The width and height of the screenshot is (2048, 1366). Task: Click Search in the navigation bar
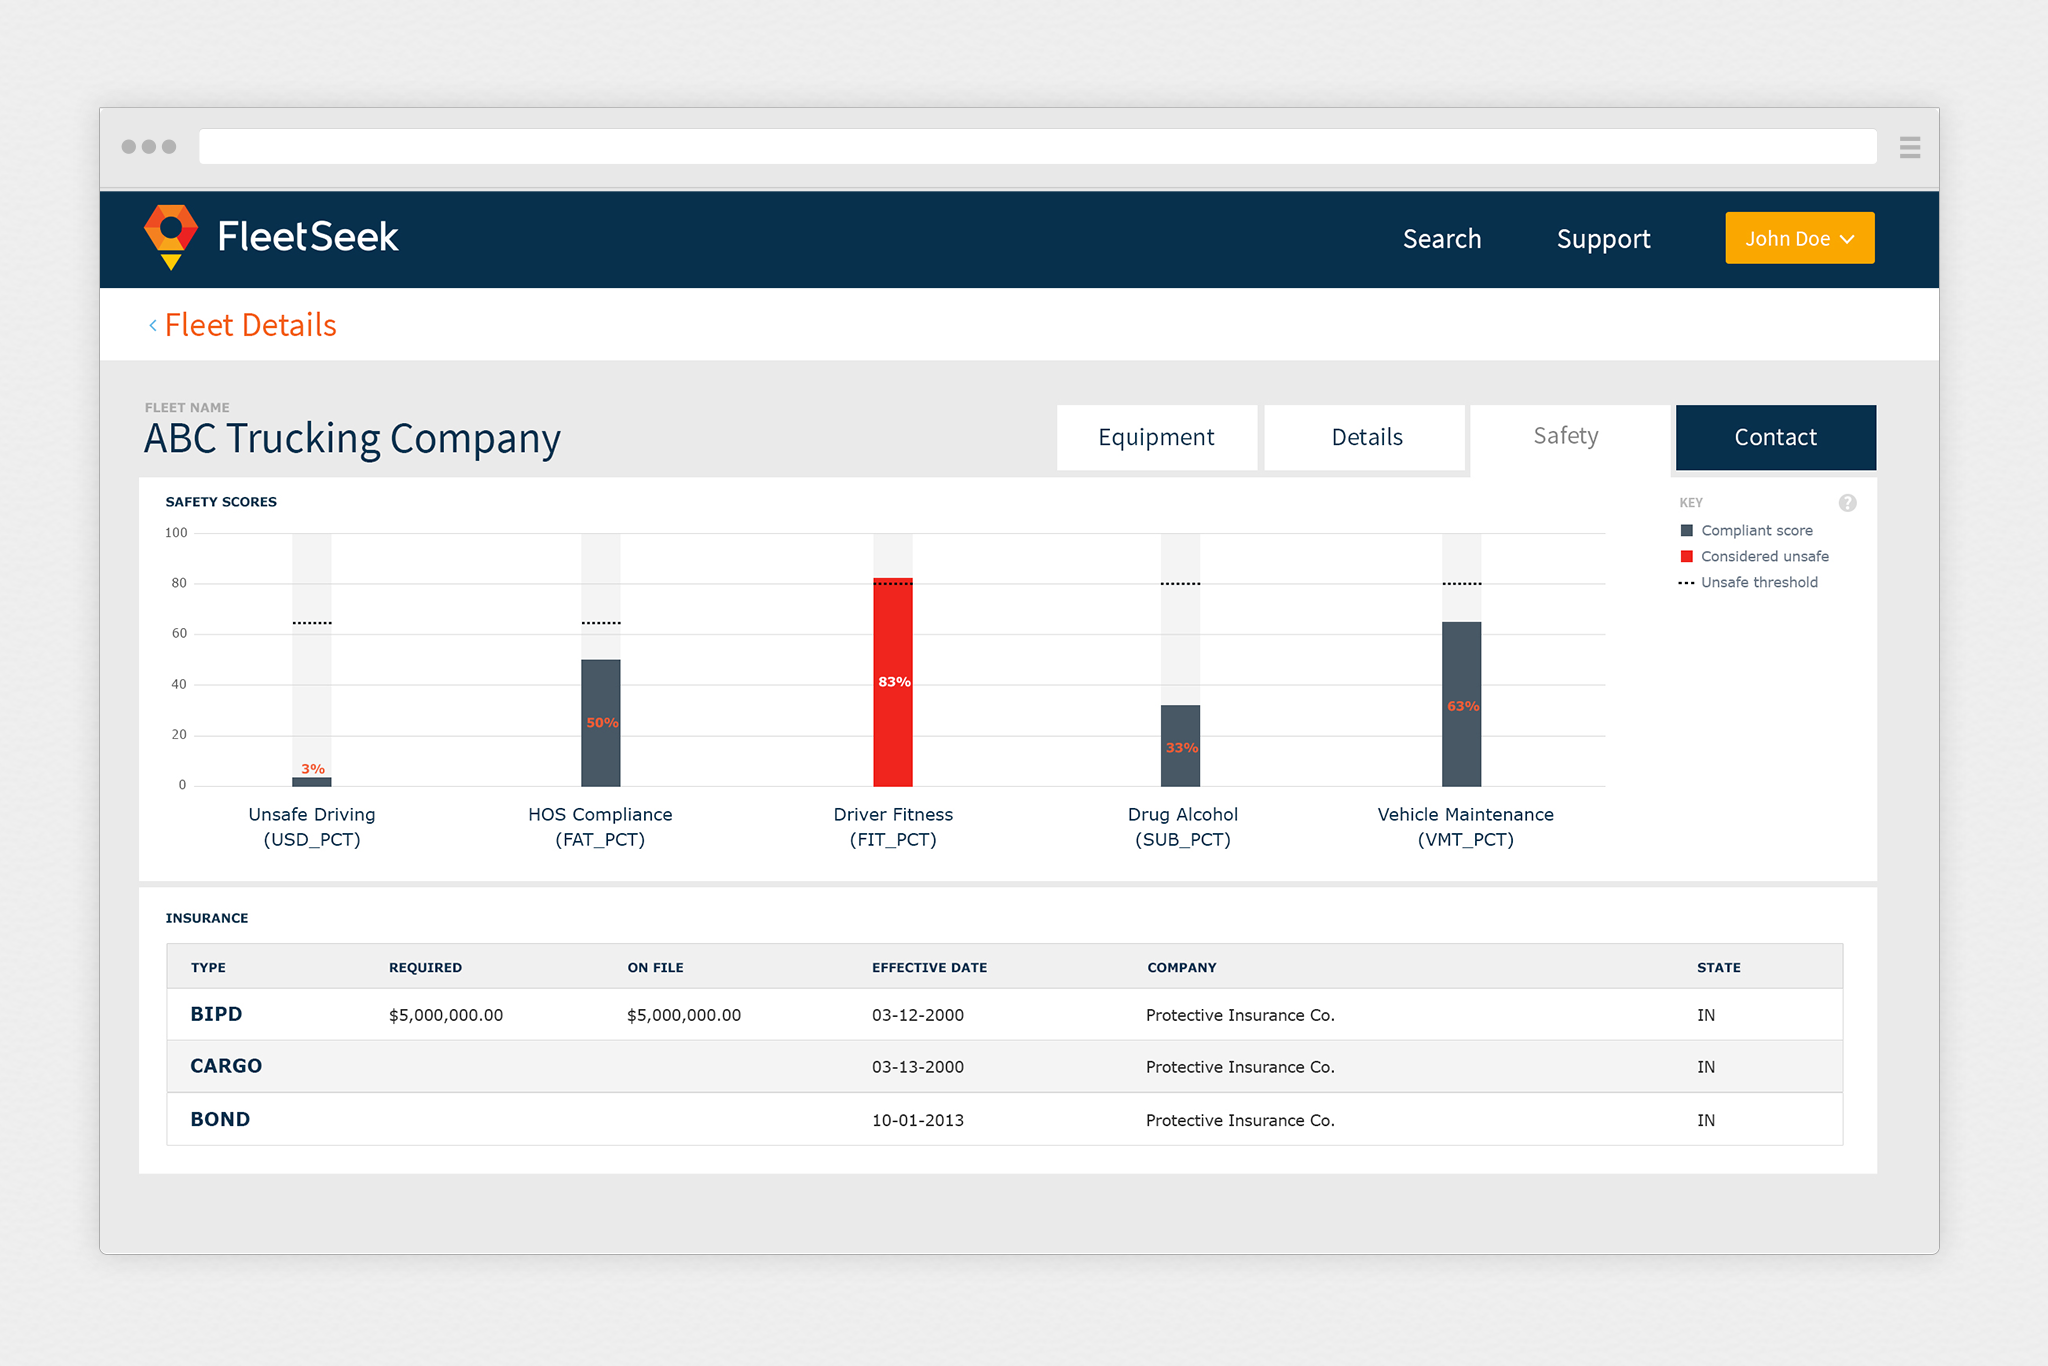coord(1441,239)
